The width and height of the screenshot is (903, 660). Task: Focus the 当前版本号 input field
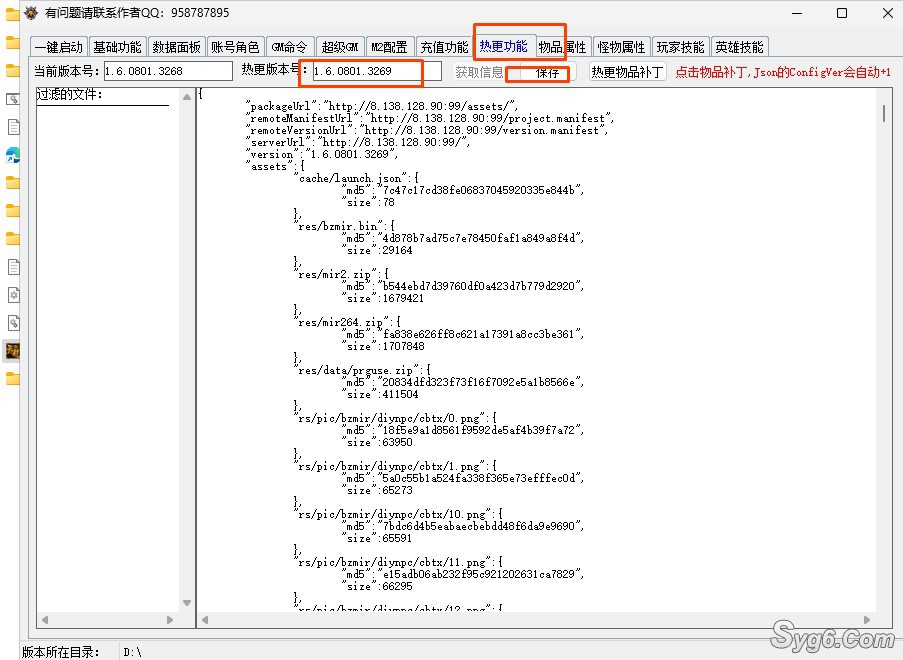[167, 72]
